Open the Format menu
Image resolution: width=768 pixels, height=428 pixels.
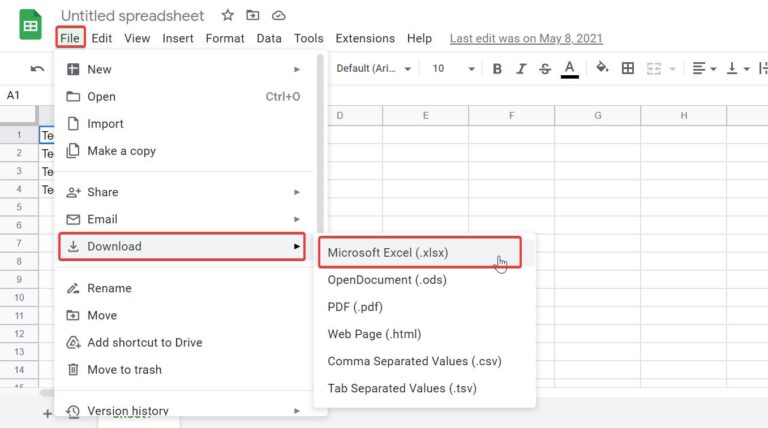tap(225, 38)
